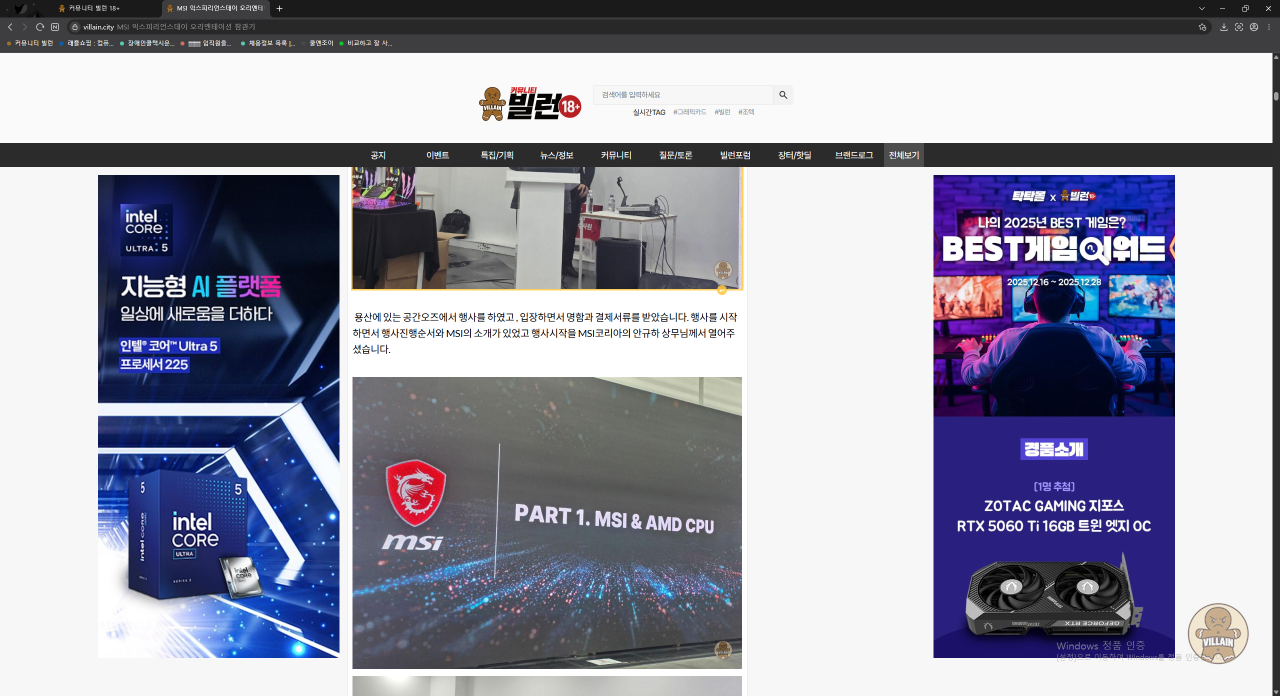Click the floating Villain gingerbread mascot button
The width and height of the screenshot is (1280, 696).
(1217, 633)
